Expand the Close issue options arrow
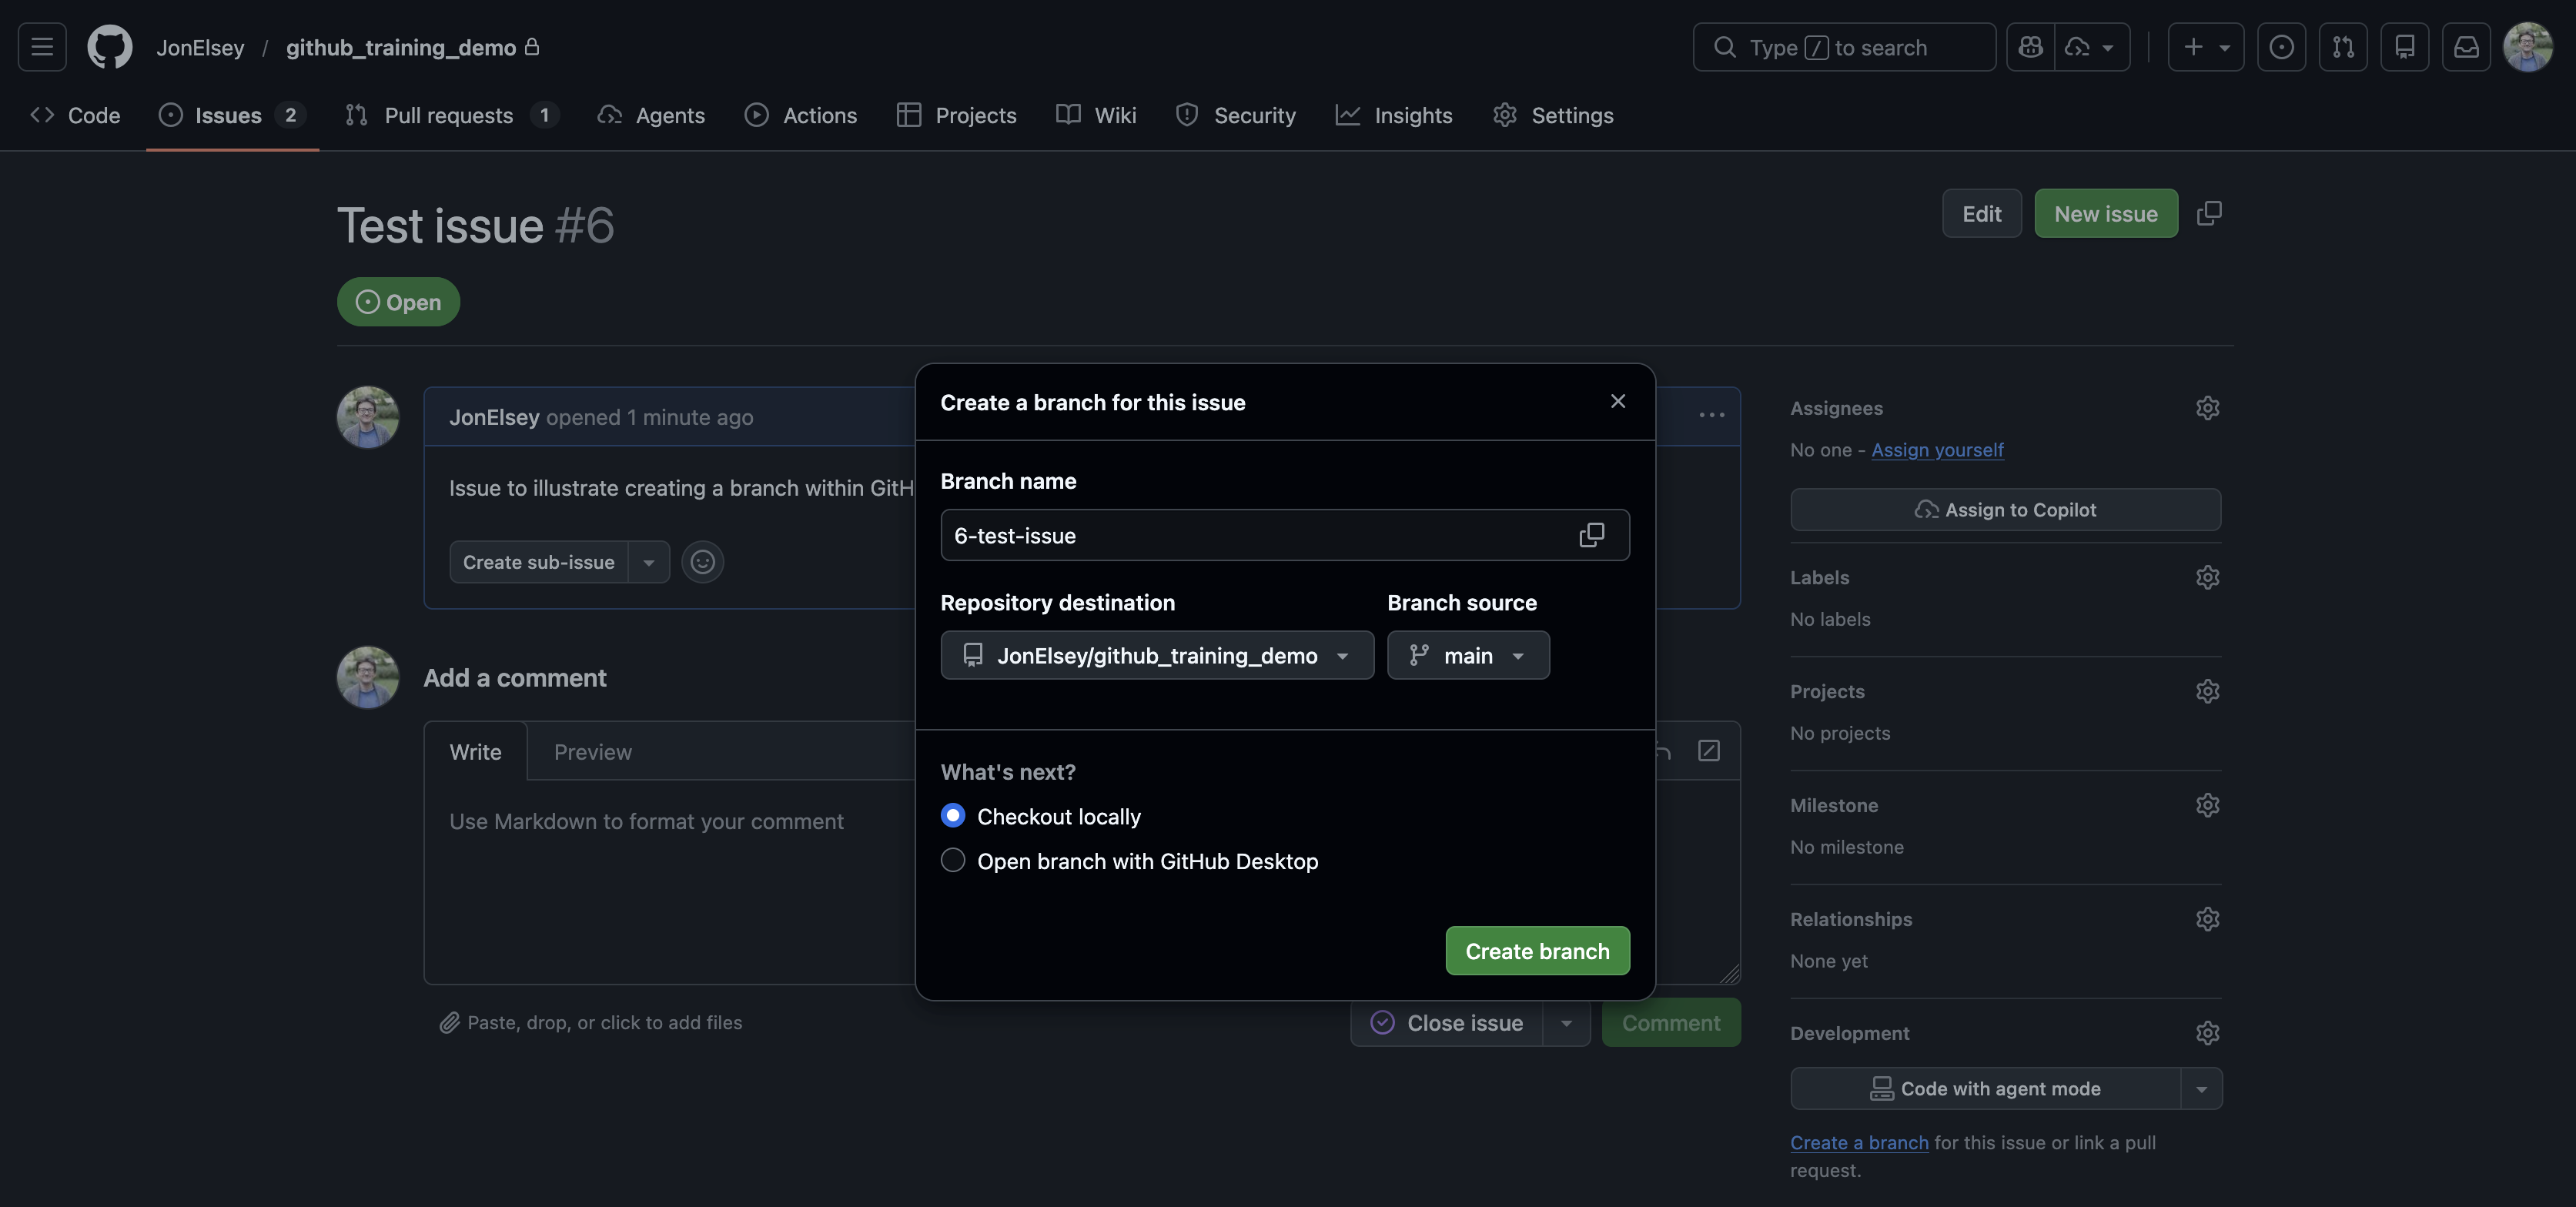2576x1207 pixels. click(1566, 1023)
